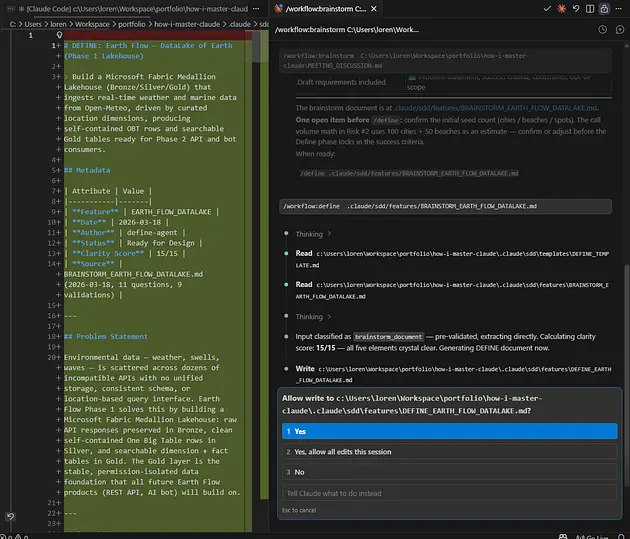Image resolution: width=630 pixels, height=539 pixels.
Task: Click the 'portfolio' breadcrumb segment
Action: 132,24
